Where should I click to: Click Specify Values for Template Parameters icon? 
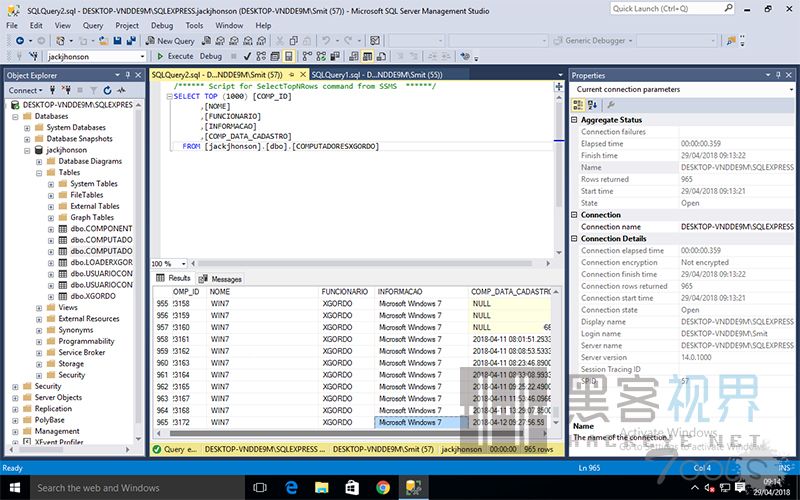(x=464, y=56)
